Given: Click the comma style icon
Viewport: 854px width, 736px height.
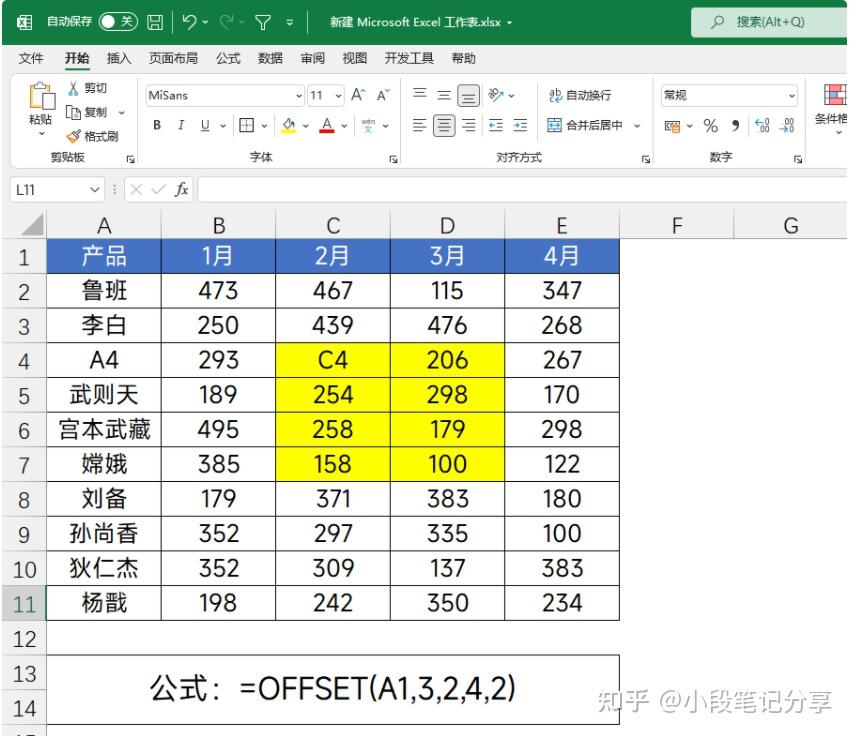Looking at the screenshot, I should (x=733, y=126).
